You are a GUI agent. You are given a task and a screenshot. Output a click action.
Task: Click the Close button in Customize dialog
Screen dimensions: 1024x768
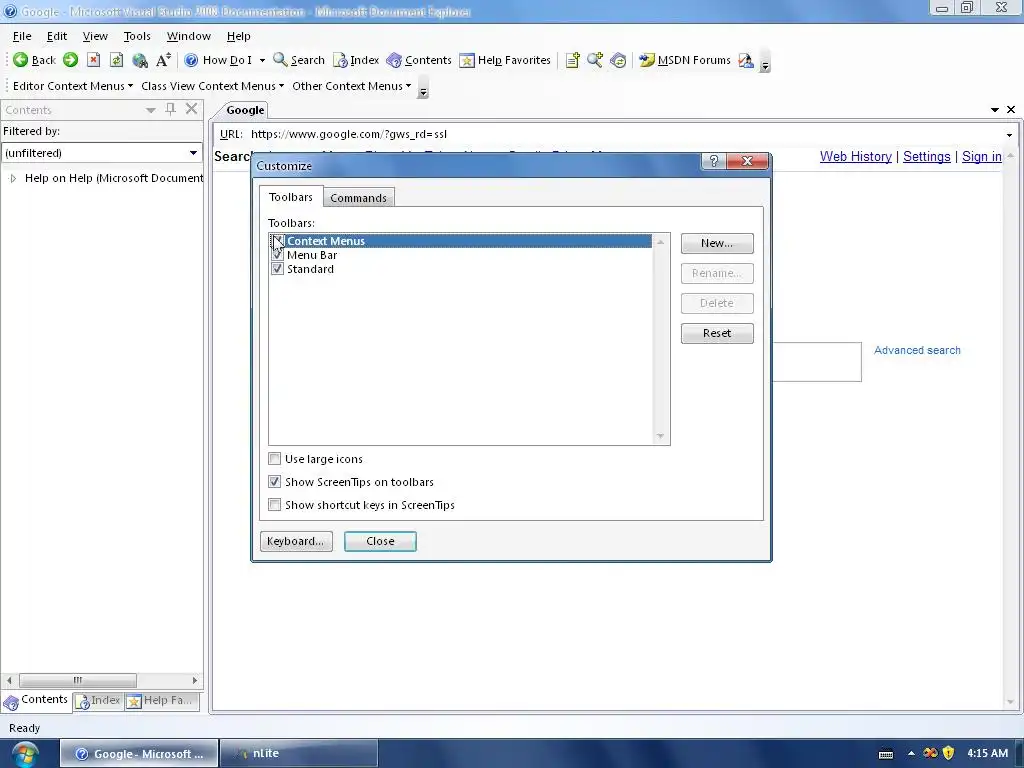click(x=380, y=541)
